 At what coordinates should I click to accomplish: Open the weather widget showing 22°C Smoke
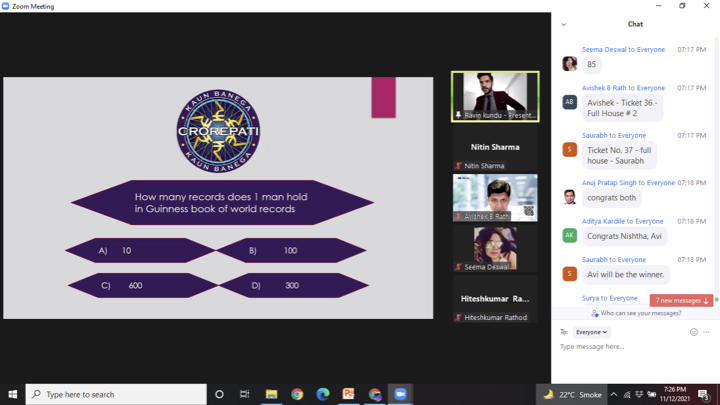coord(573,394)
